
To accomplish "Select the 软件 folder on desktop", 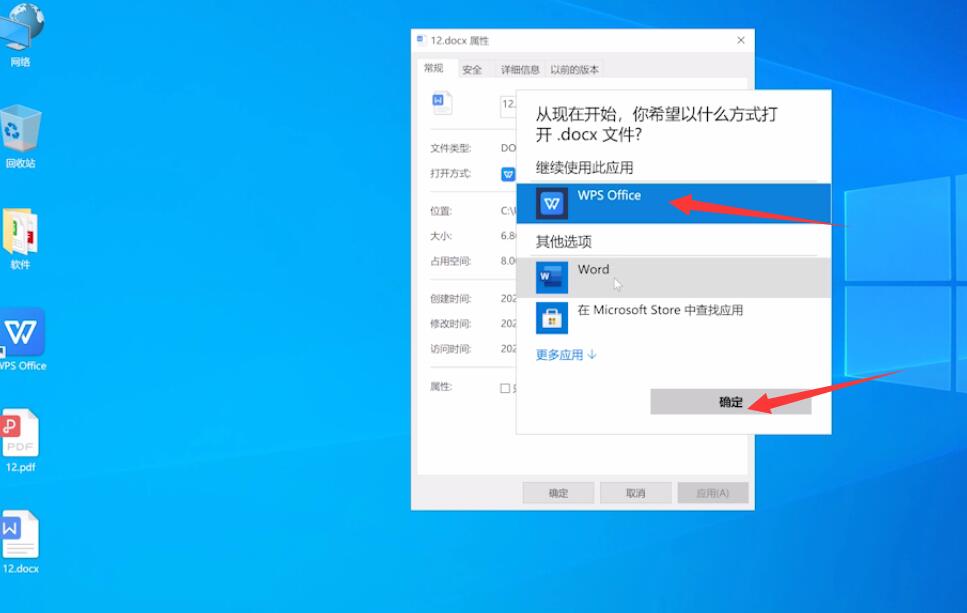I will [x=20, y=239].
